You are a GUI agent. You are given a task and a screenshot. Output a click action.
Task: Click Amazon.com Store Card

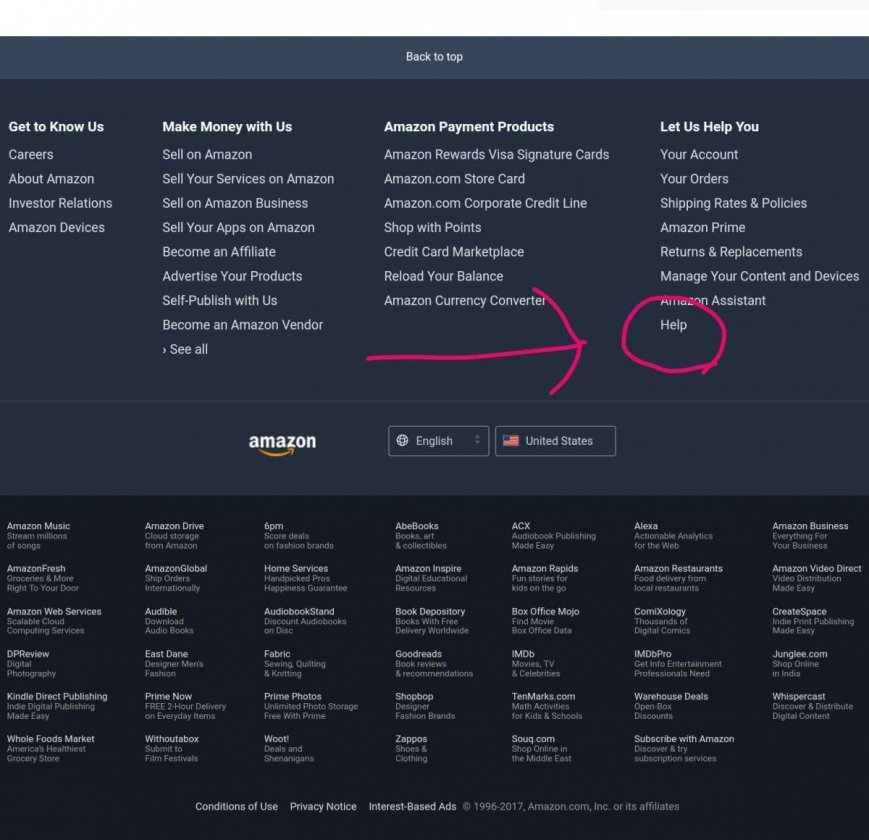coord(454,179)
